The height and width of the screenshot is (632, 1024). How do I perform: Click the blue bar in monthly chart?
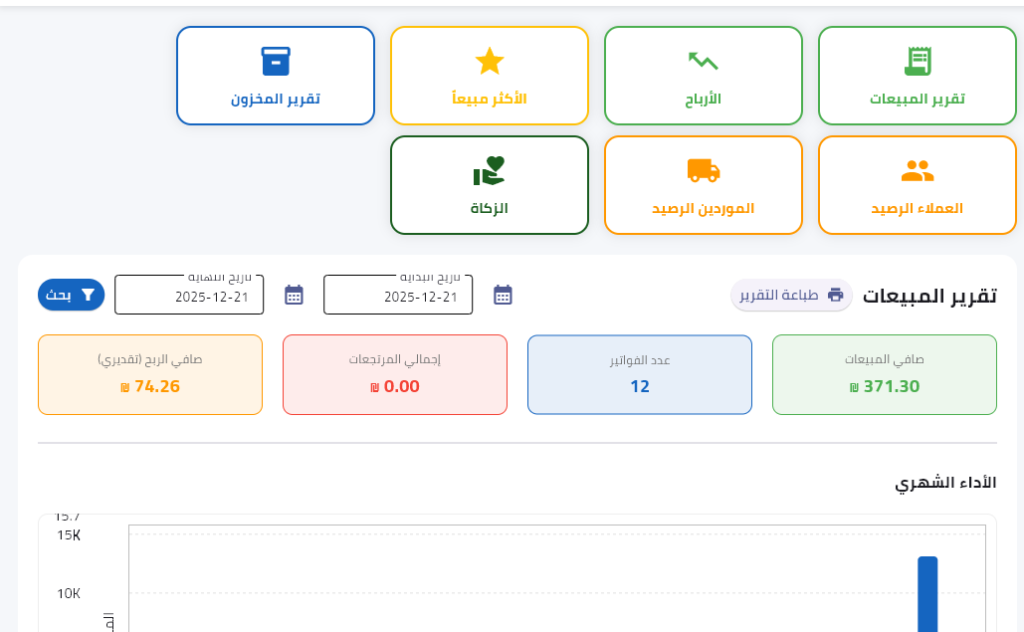click(x=927, y=594)
